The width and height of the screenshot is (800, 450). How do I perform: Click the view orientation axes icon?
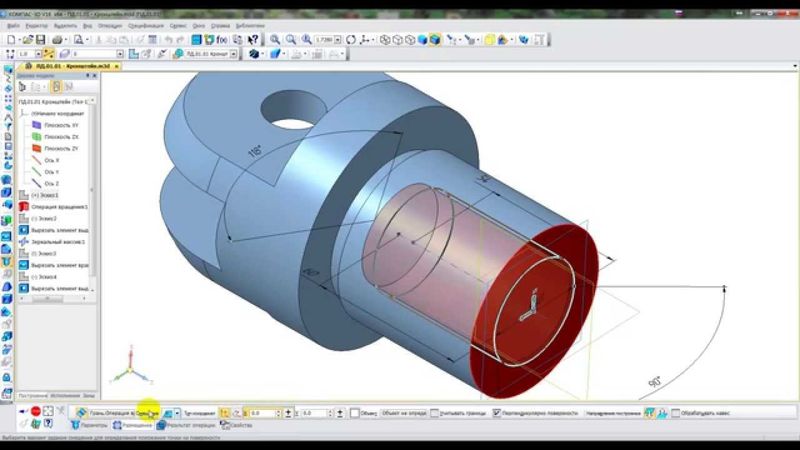click(x=365, y=39)
